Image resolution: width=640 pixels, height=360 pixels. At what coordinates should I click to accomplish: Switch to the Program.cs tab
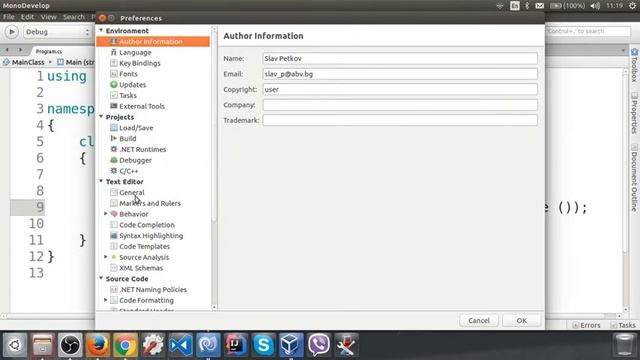coord(49,51)
